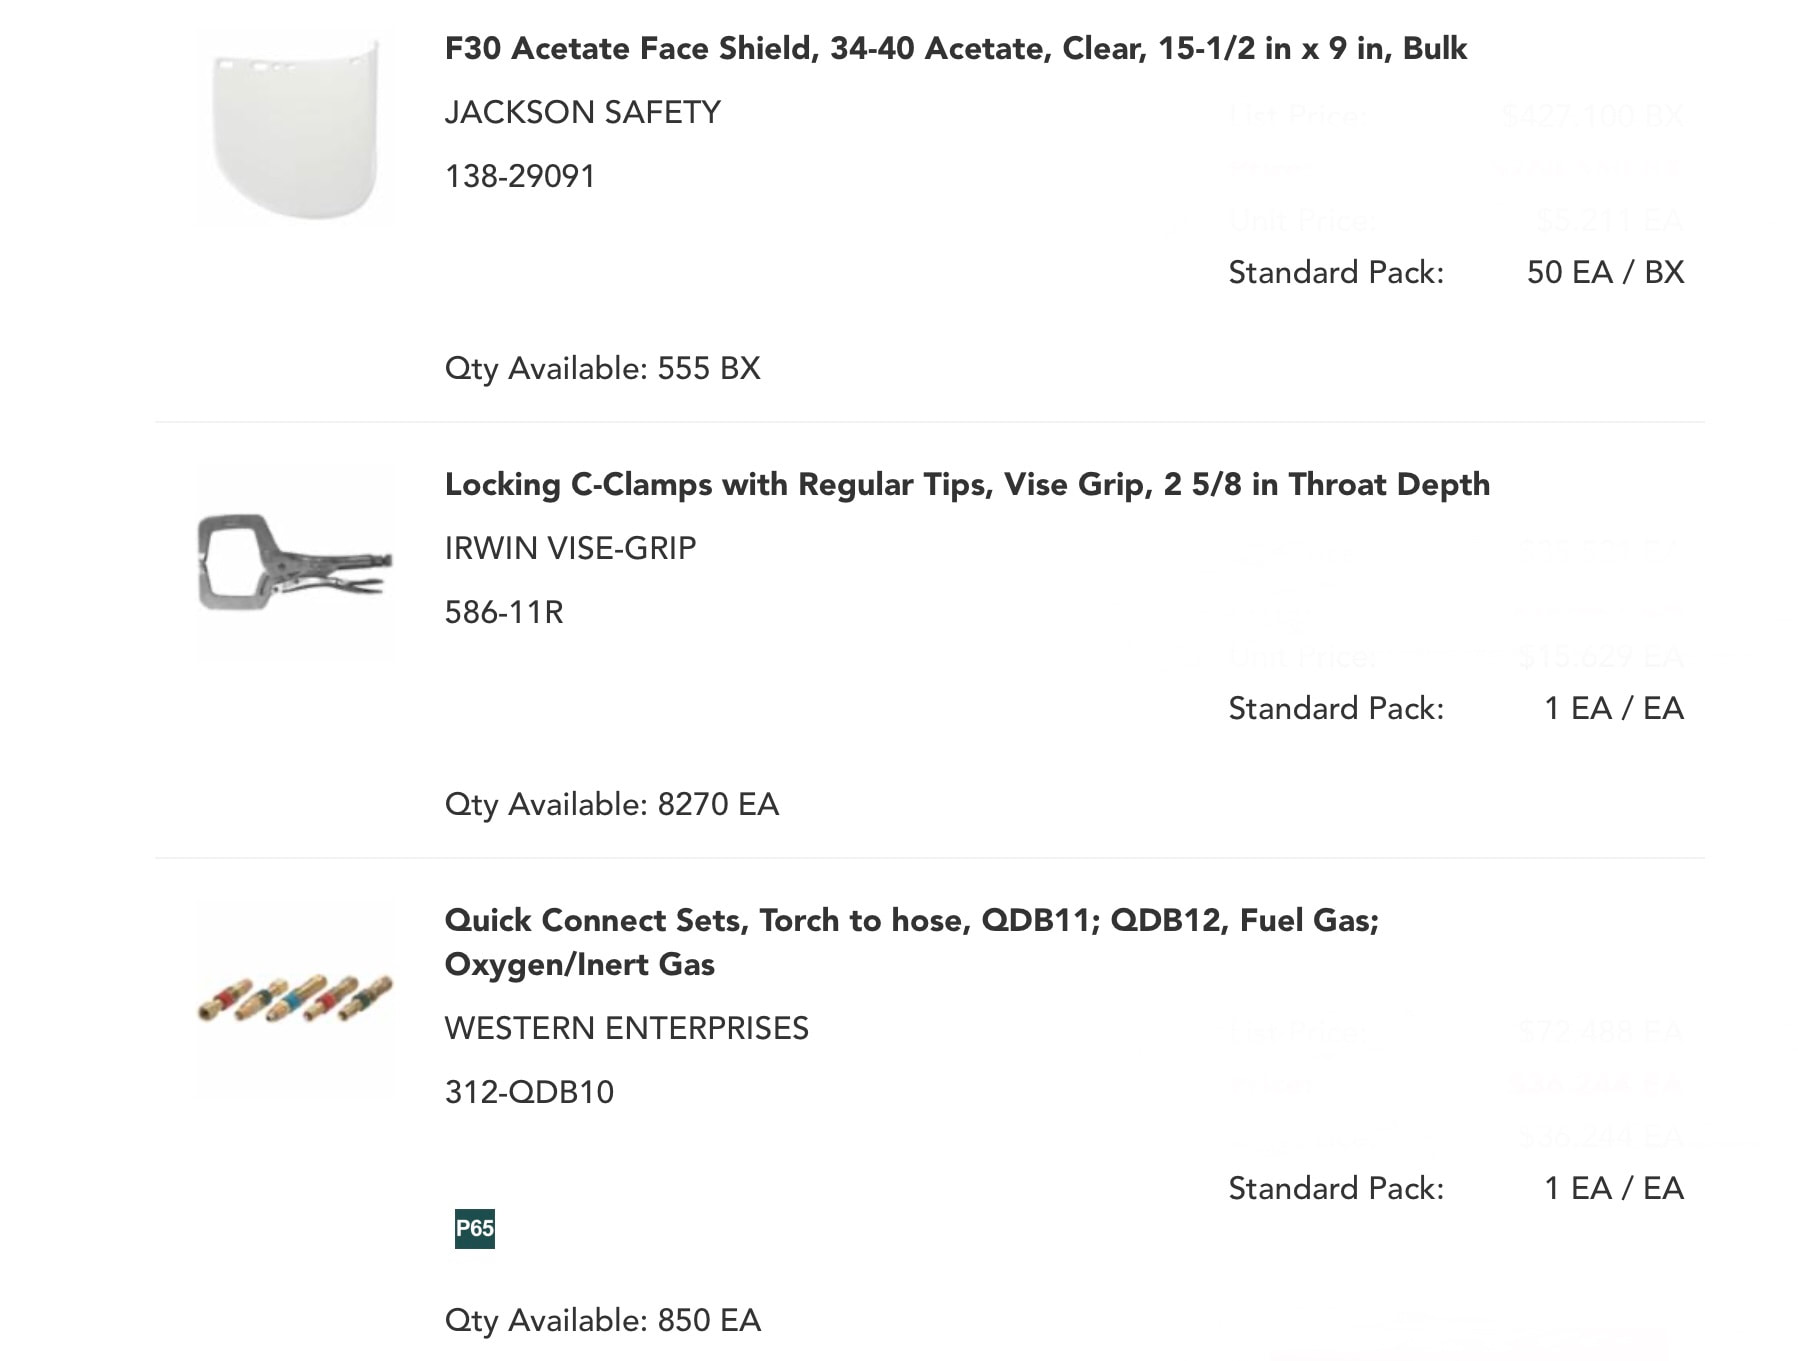Open the Quick Connect Sets product title
The image size is (1798, 1361).
(911, 942)
